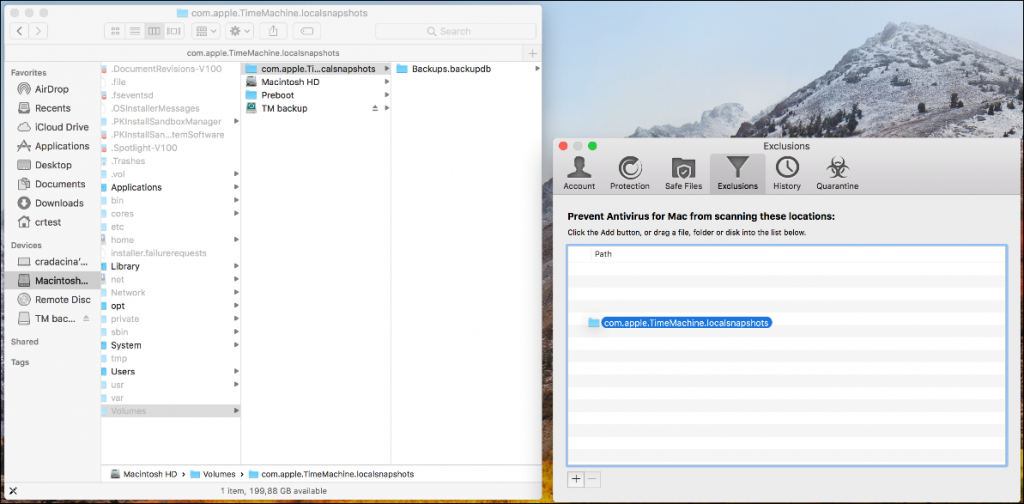Switch Finder to list view
This screenshot has width=1024, height=504.
tap(135, 31)
